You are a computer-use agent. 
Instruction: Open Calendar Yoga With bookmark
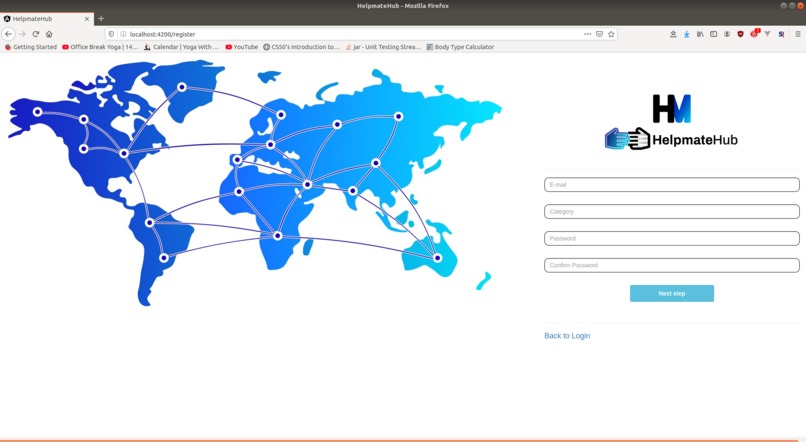(181, 47)
